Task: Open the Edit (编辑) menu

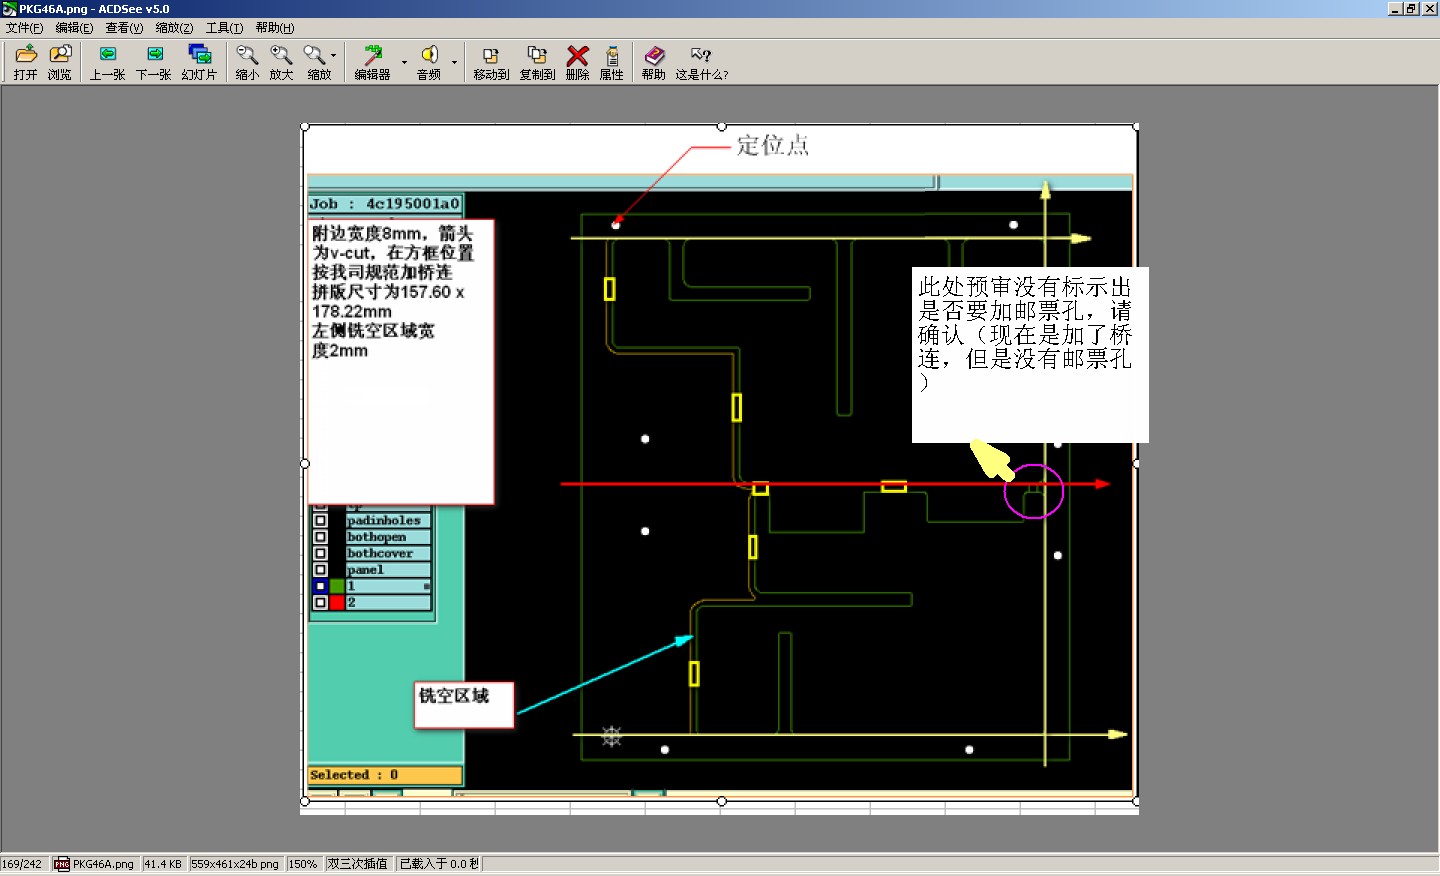Action: pyautogui.click(x=74, y=28)
